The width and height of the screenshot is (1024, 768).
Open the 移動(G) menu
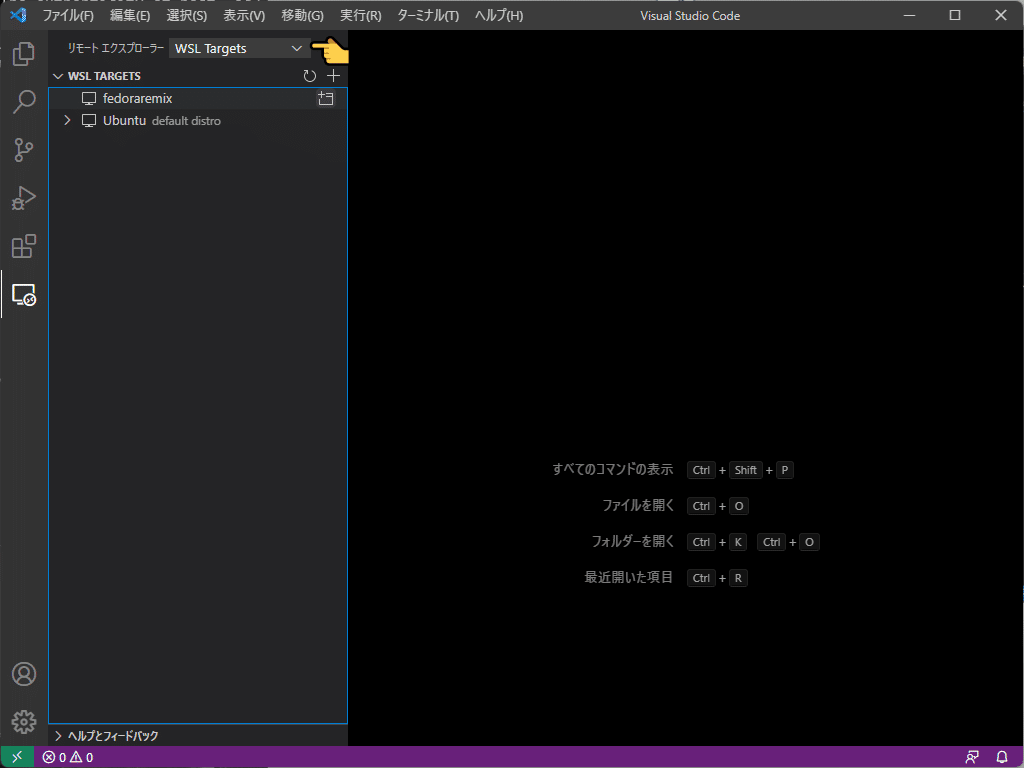coord(302,15)
